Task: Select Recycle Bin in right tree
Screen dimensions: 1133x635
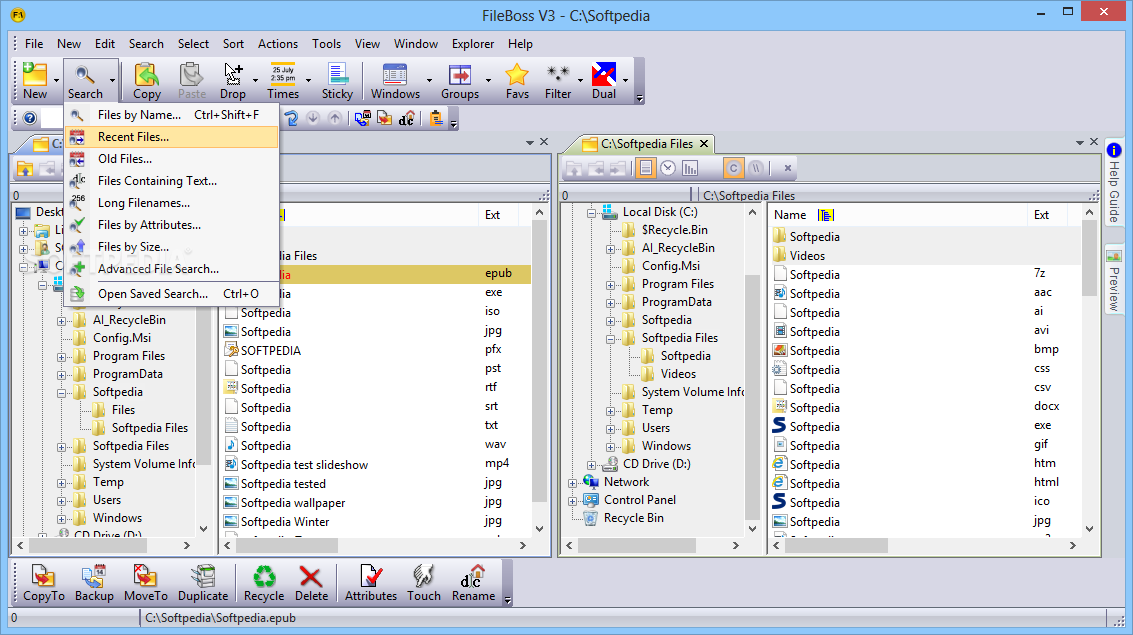Action: click(x=633, y=518)
